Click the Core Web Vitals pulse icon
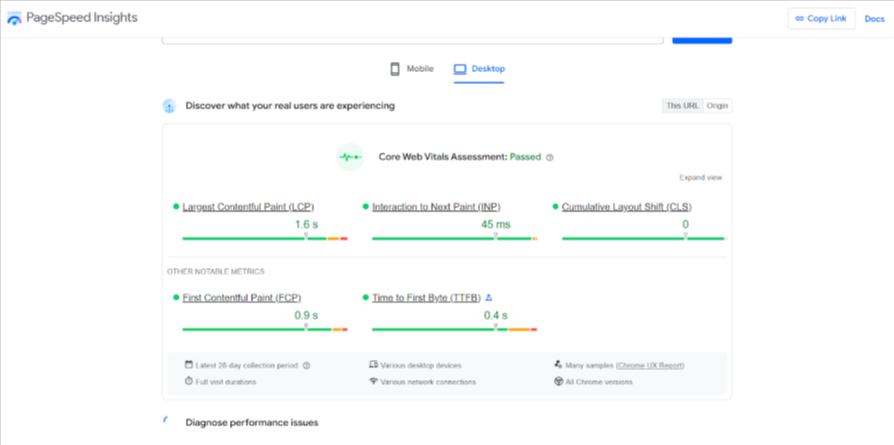 (x=350, y=157)
